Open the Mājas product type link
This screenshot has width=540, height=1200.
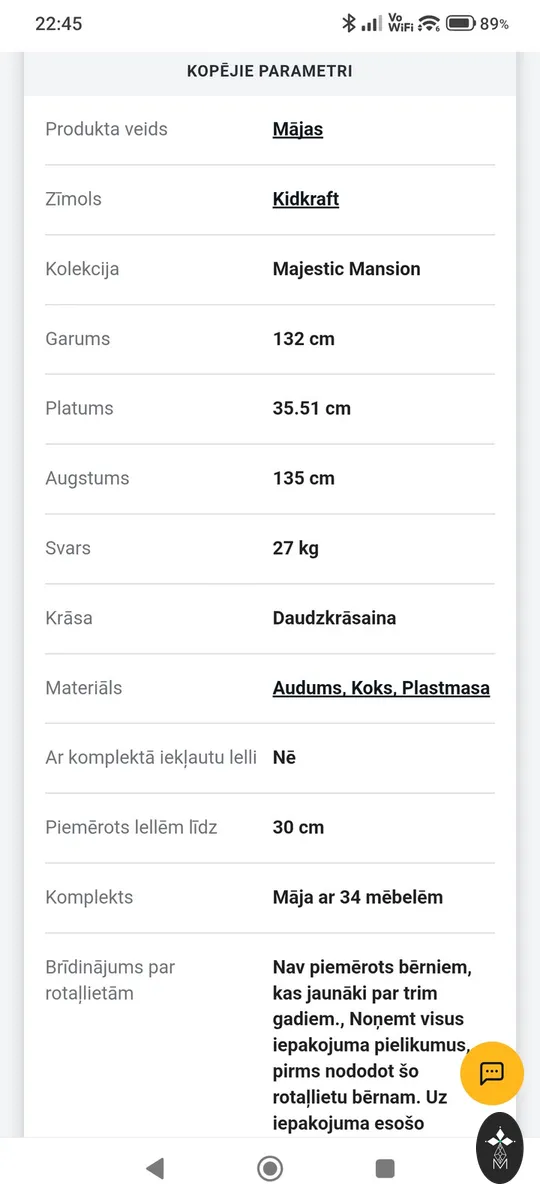point(298,129)
